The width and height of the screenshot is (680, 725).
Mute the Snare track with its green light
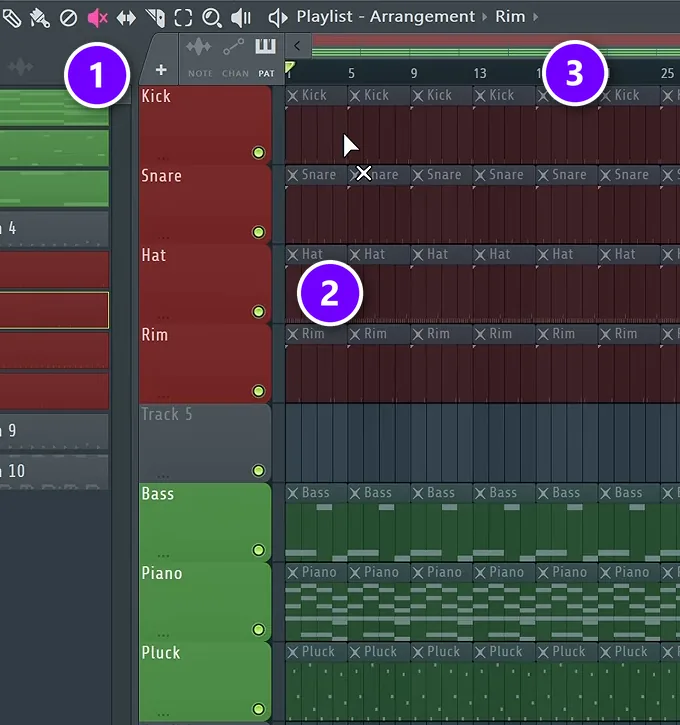(258, 232)
